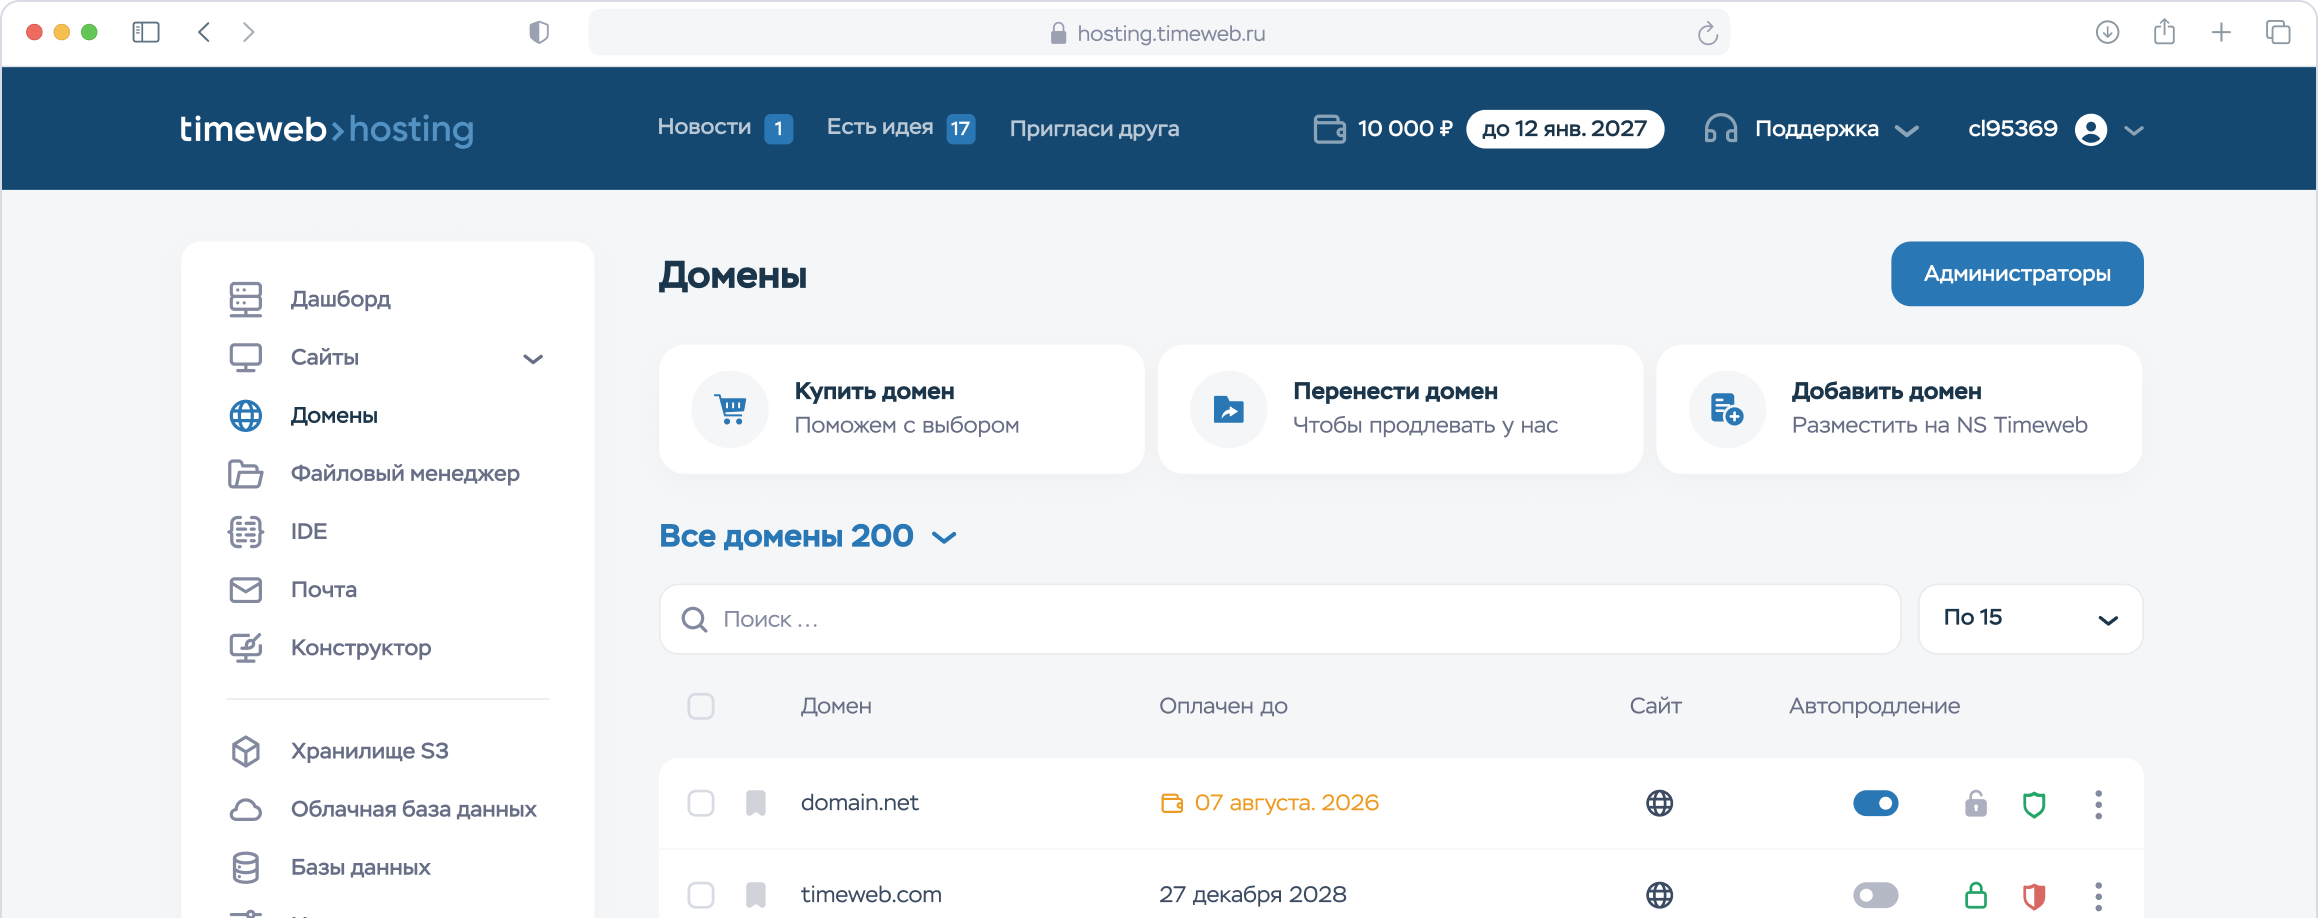2318x918 pixels.
Task: Click the Transfer domain folder icon
Action: click(1229, 409)
